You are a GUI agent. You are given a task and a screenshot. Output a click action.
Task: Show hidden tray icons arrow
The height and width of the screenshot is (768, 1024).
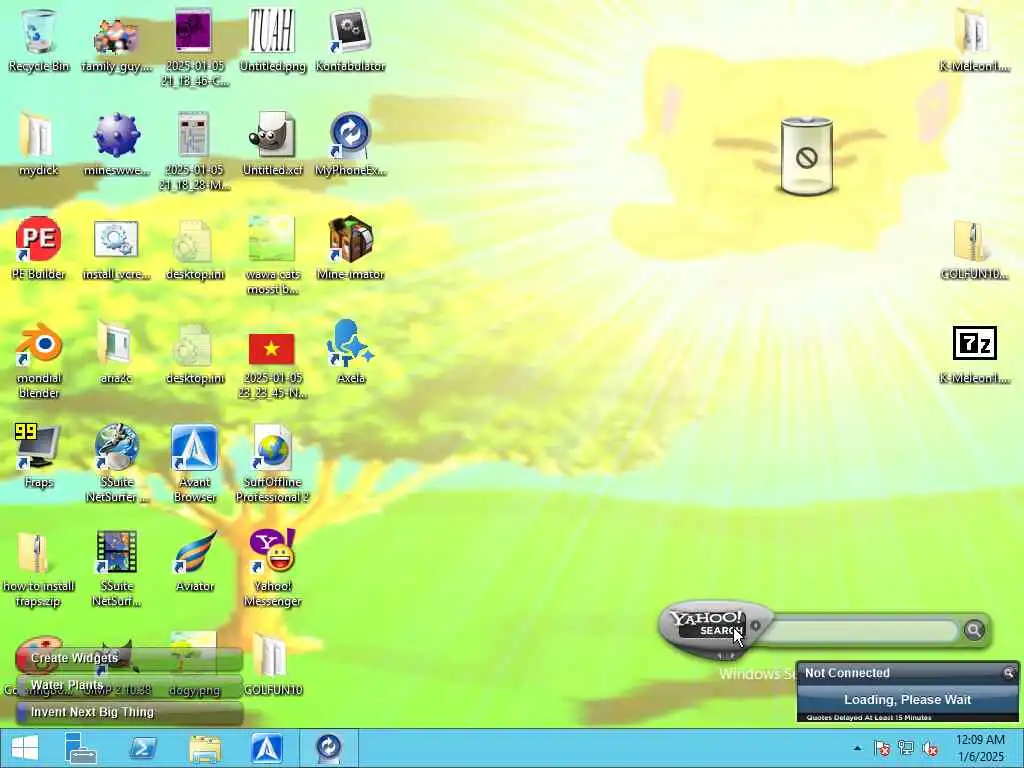(857, 748)
